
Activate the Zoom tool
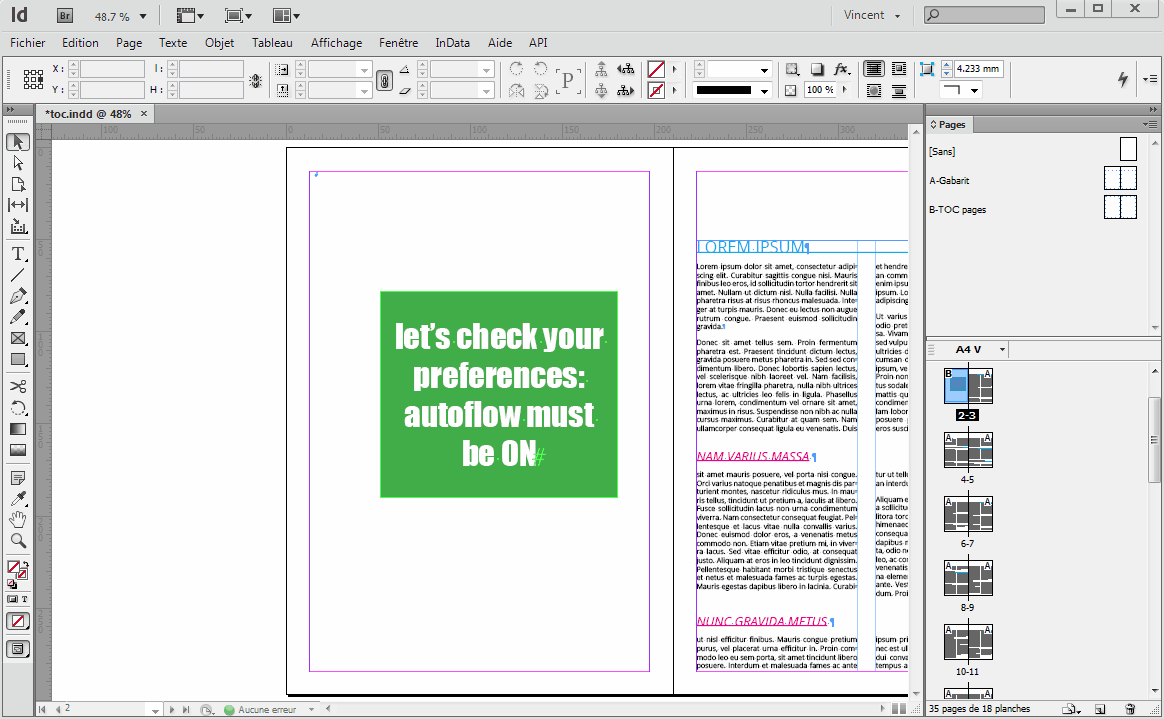click(x=16, y=541)
